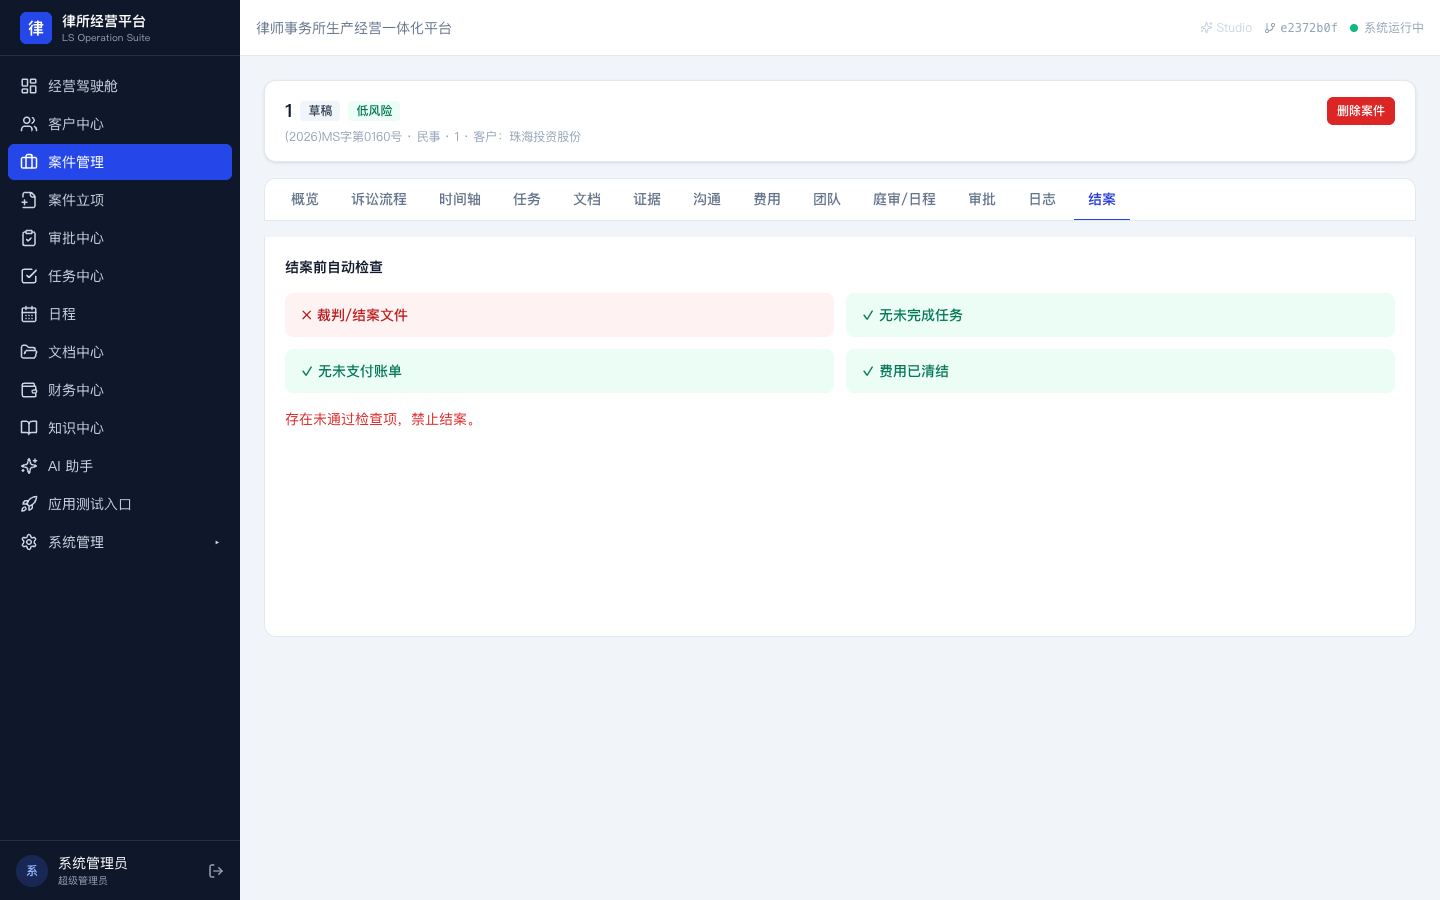Select the 结案 tab
Screen dimensions: 1440x900
pyautogui.click(x=1102, y=200)
